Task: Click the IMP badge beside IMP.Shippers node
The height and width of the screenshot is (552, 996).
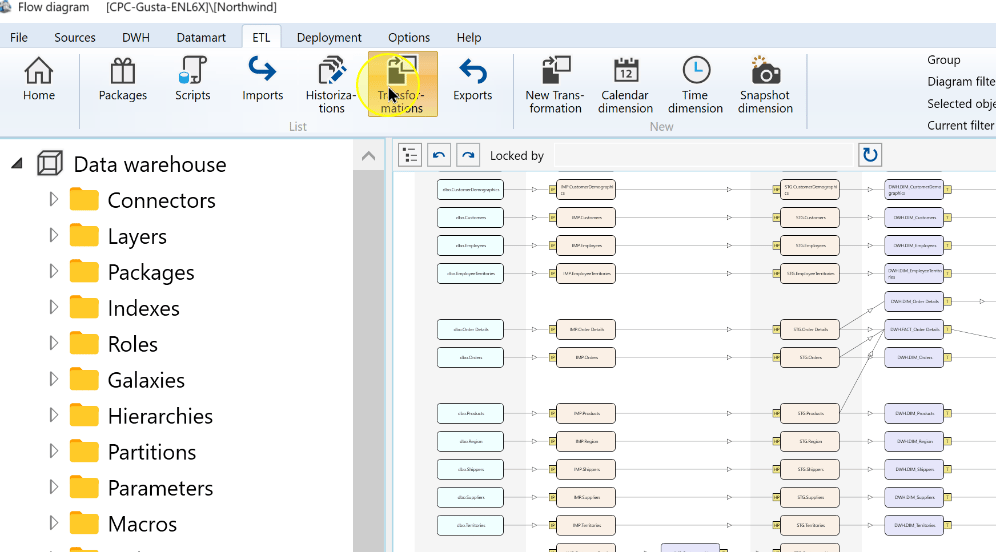Action: 552,469
